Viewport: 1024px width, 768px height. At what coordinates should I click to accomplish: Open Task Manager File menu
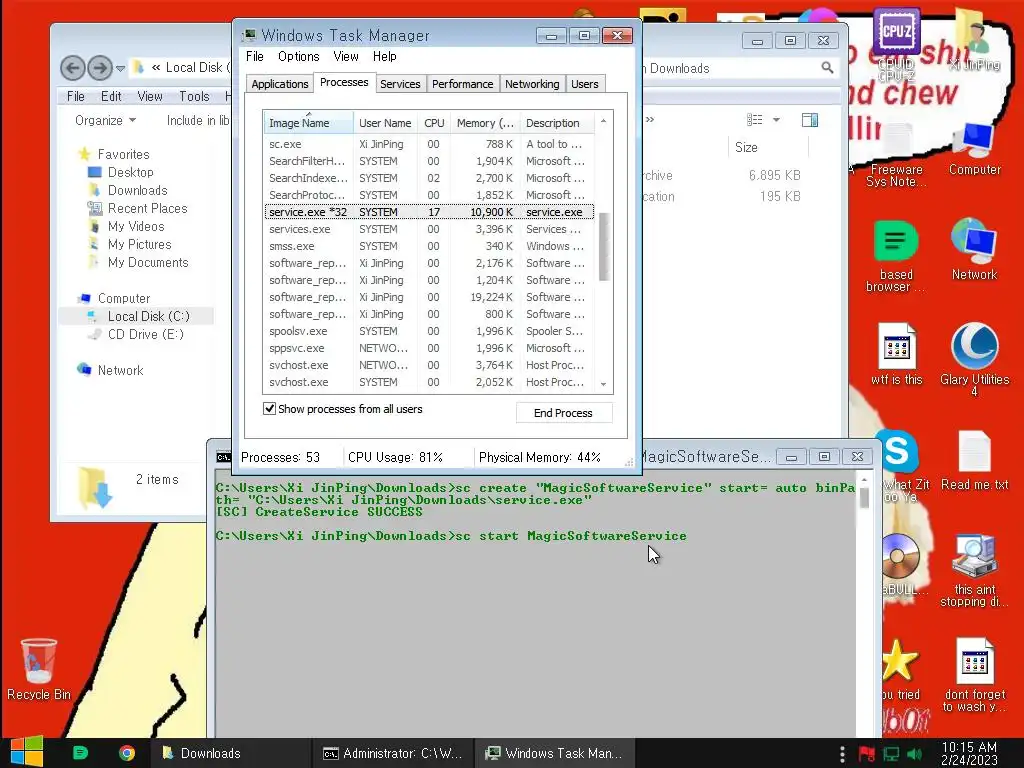[255, 56]
